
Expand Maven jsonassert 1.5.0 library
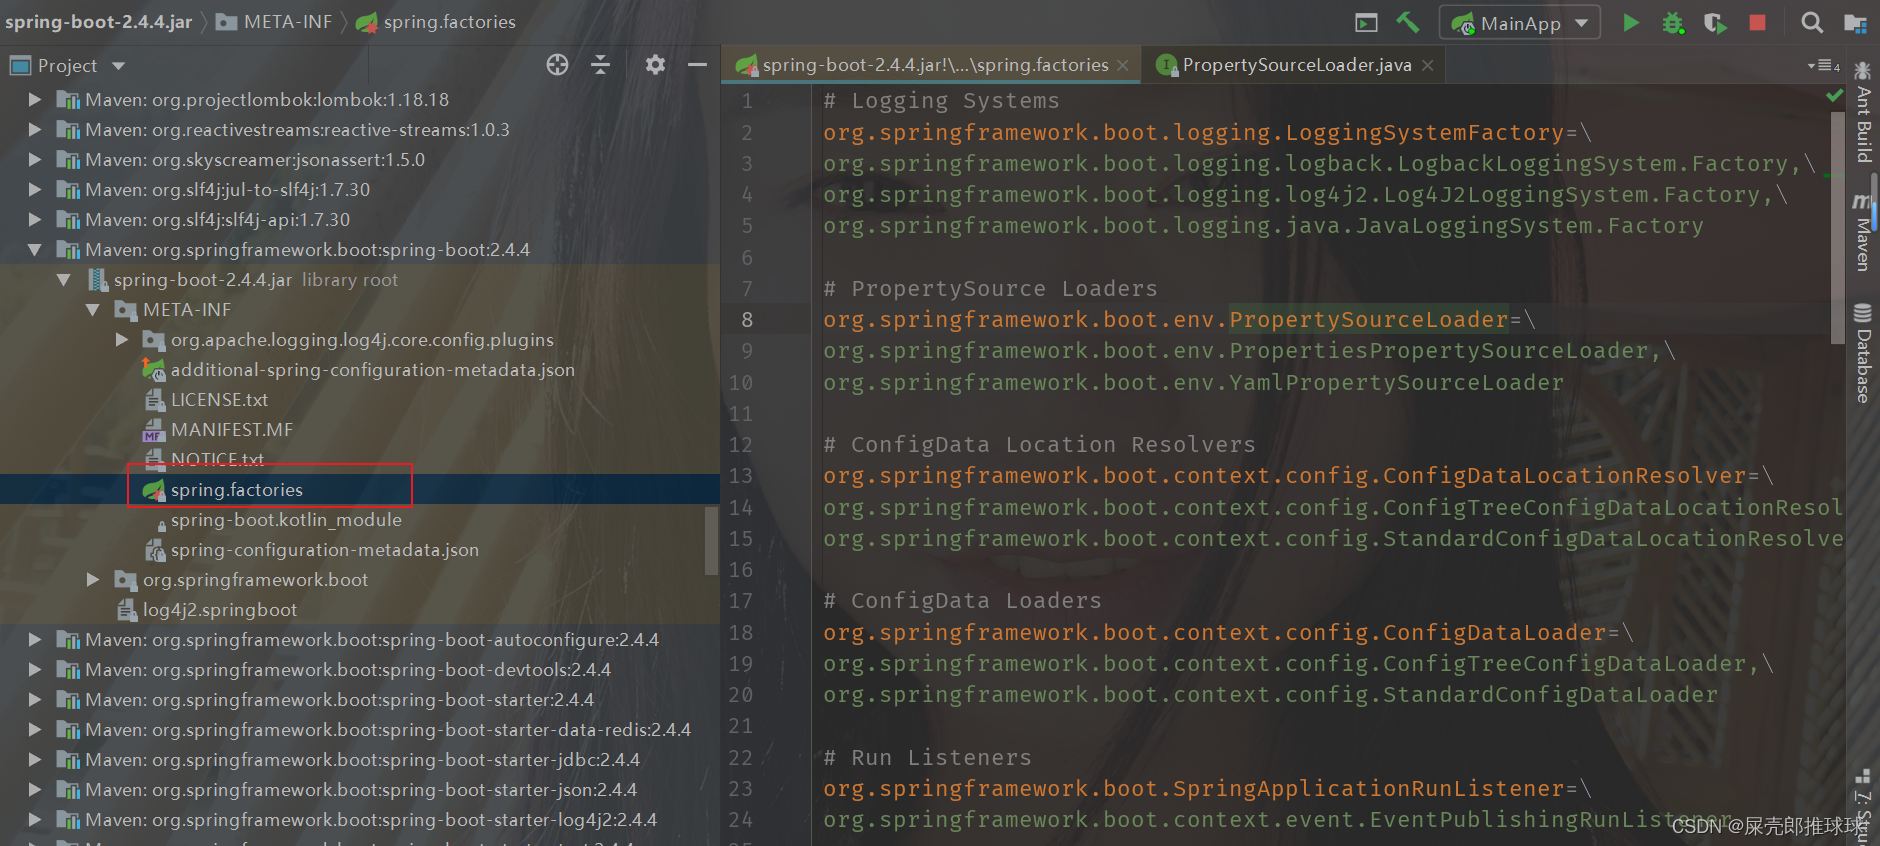35,160
